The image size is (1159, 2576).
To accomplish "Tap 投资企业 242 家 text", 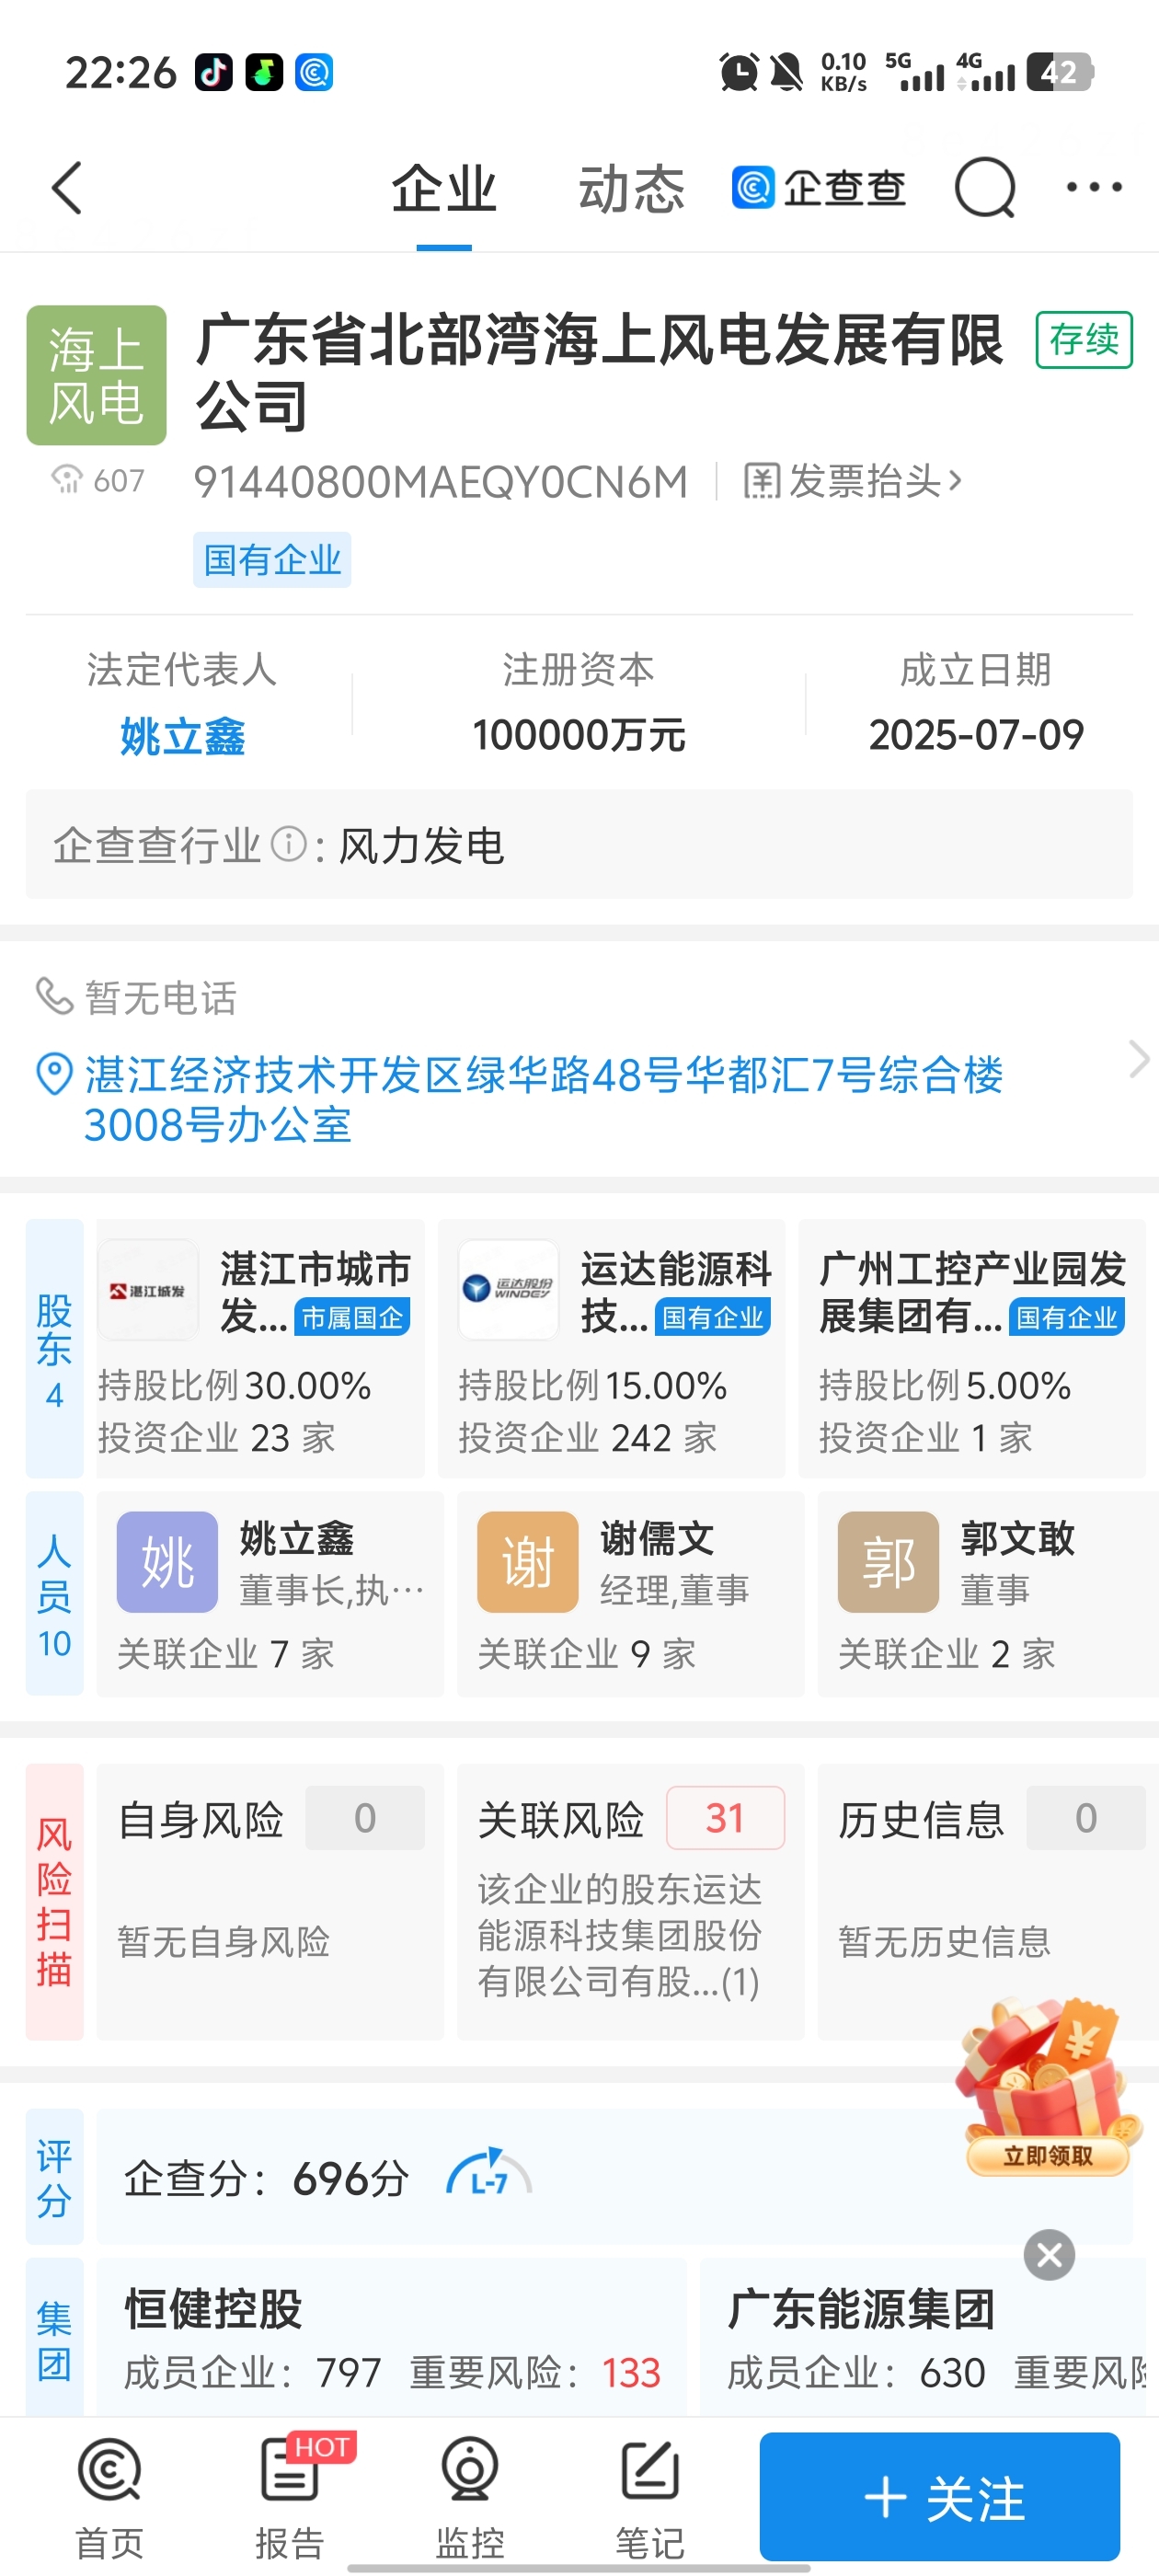I will [588, 1438].
